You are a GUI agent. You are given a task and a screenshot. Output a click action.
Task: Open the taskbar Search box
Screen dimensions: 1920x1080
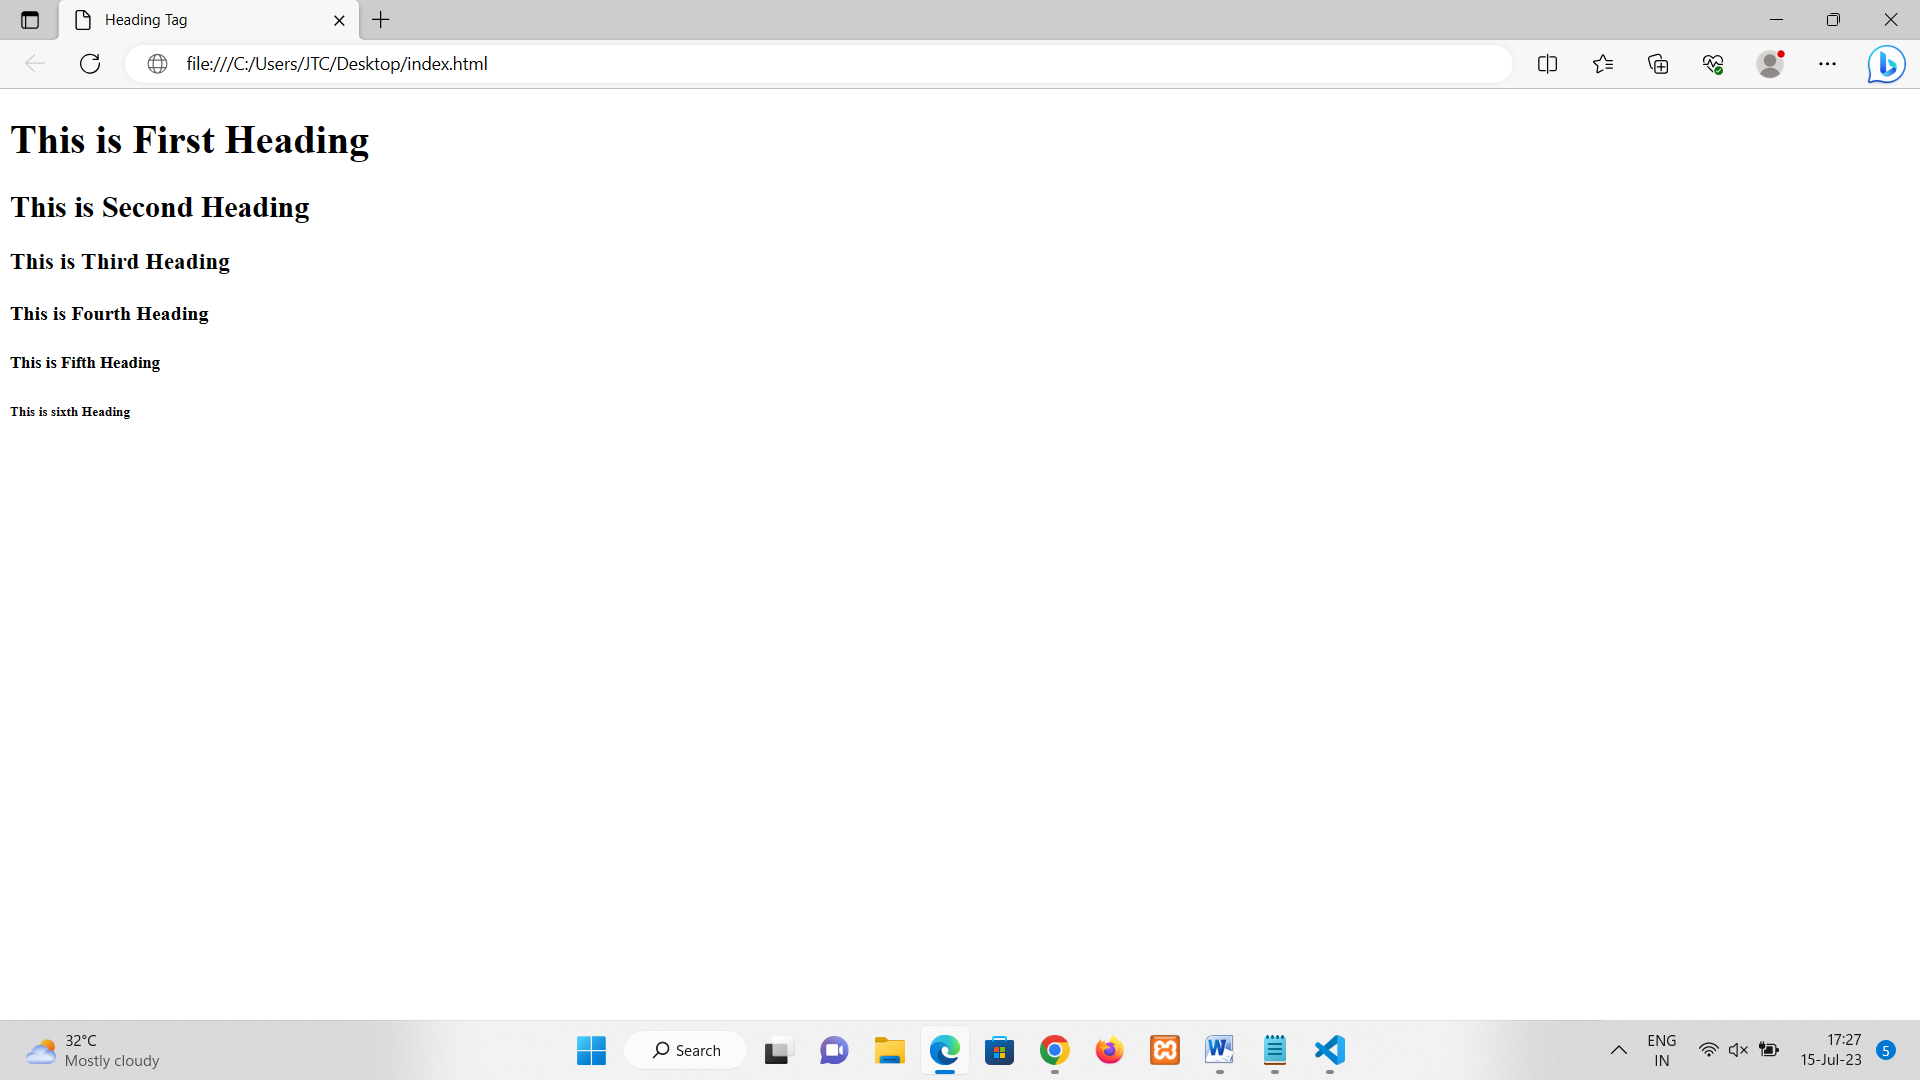[x=686, y=1050]
